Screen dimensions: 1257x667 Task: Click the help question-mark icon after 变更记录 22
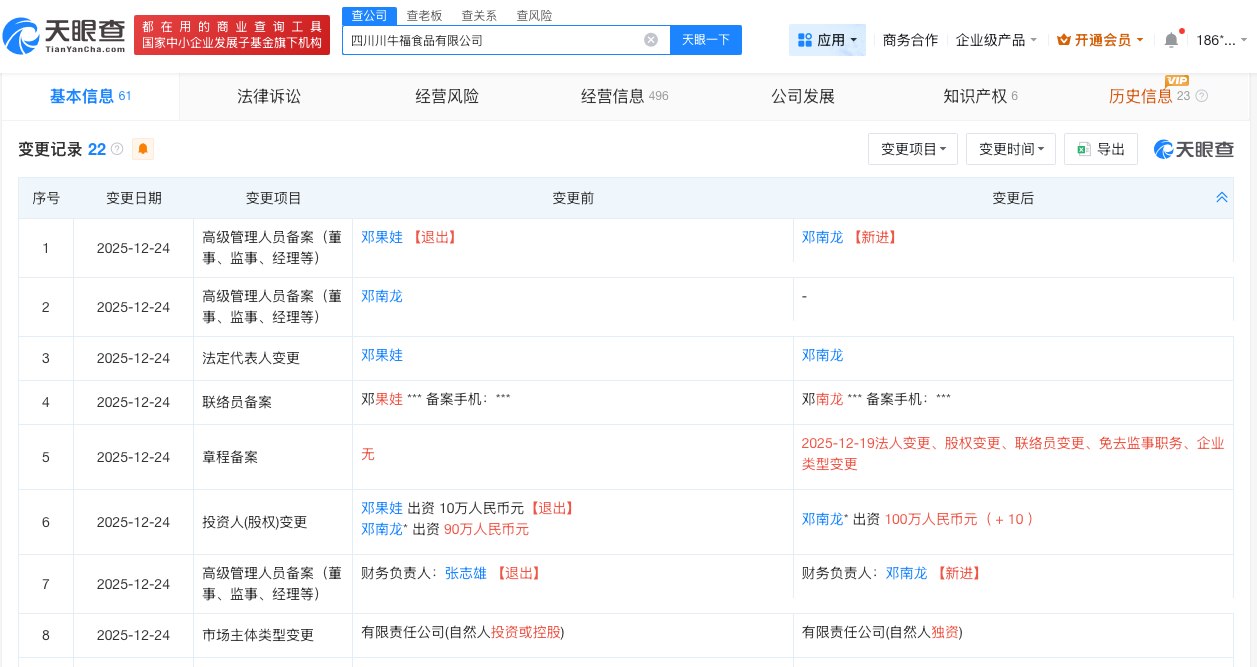click(117, 149)
